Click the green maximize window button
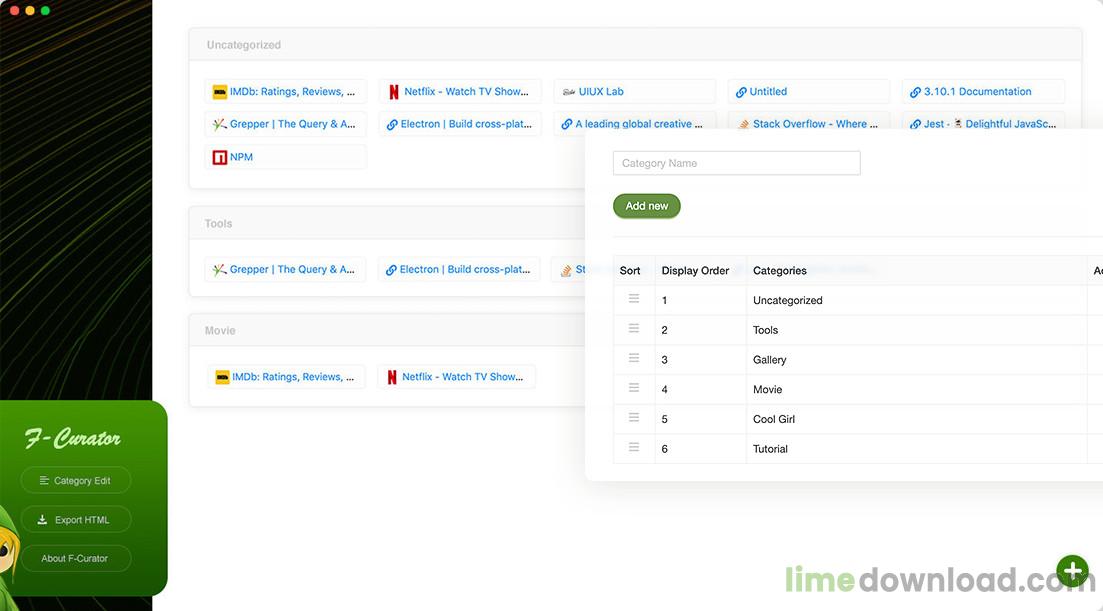This screenshot has height=611, width=1103. tap(45, 11)
